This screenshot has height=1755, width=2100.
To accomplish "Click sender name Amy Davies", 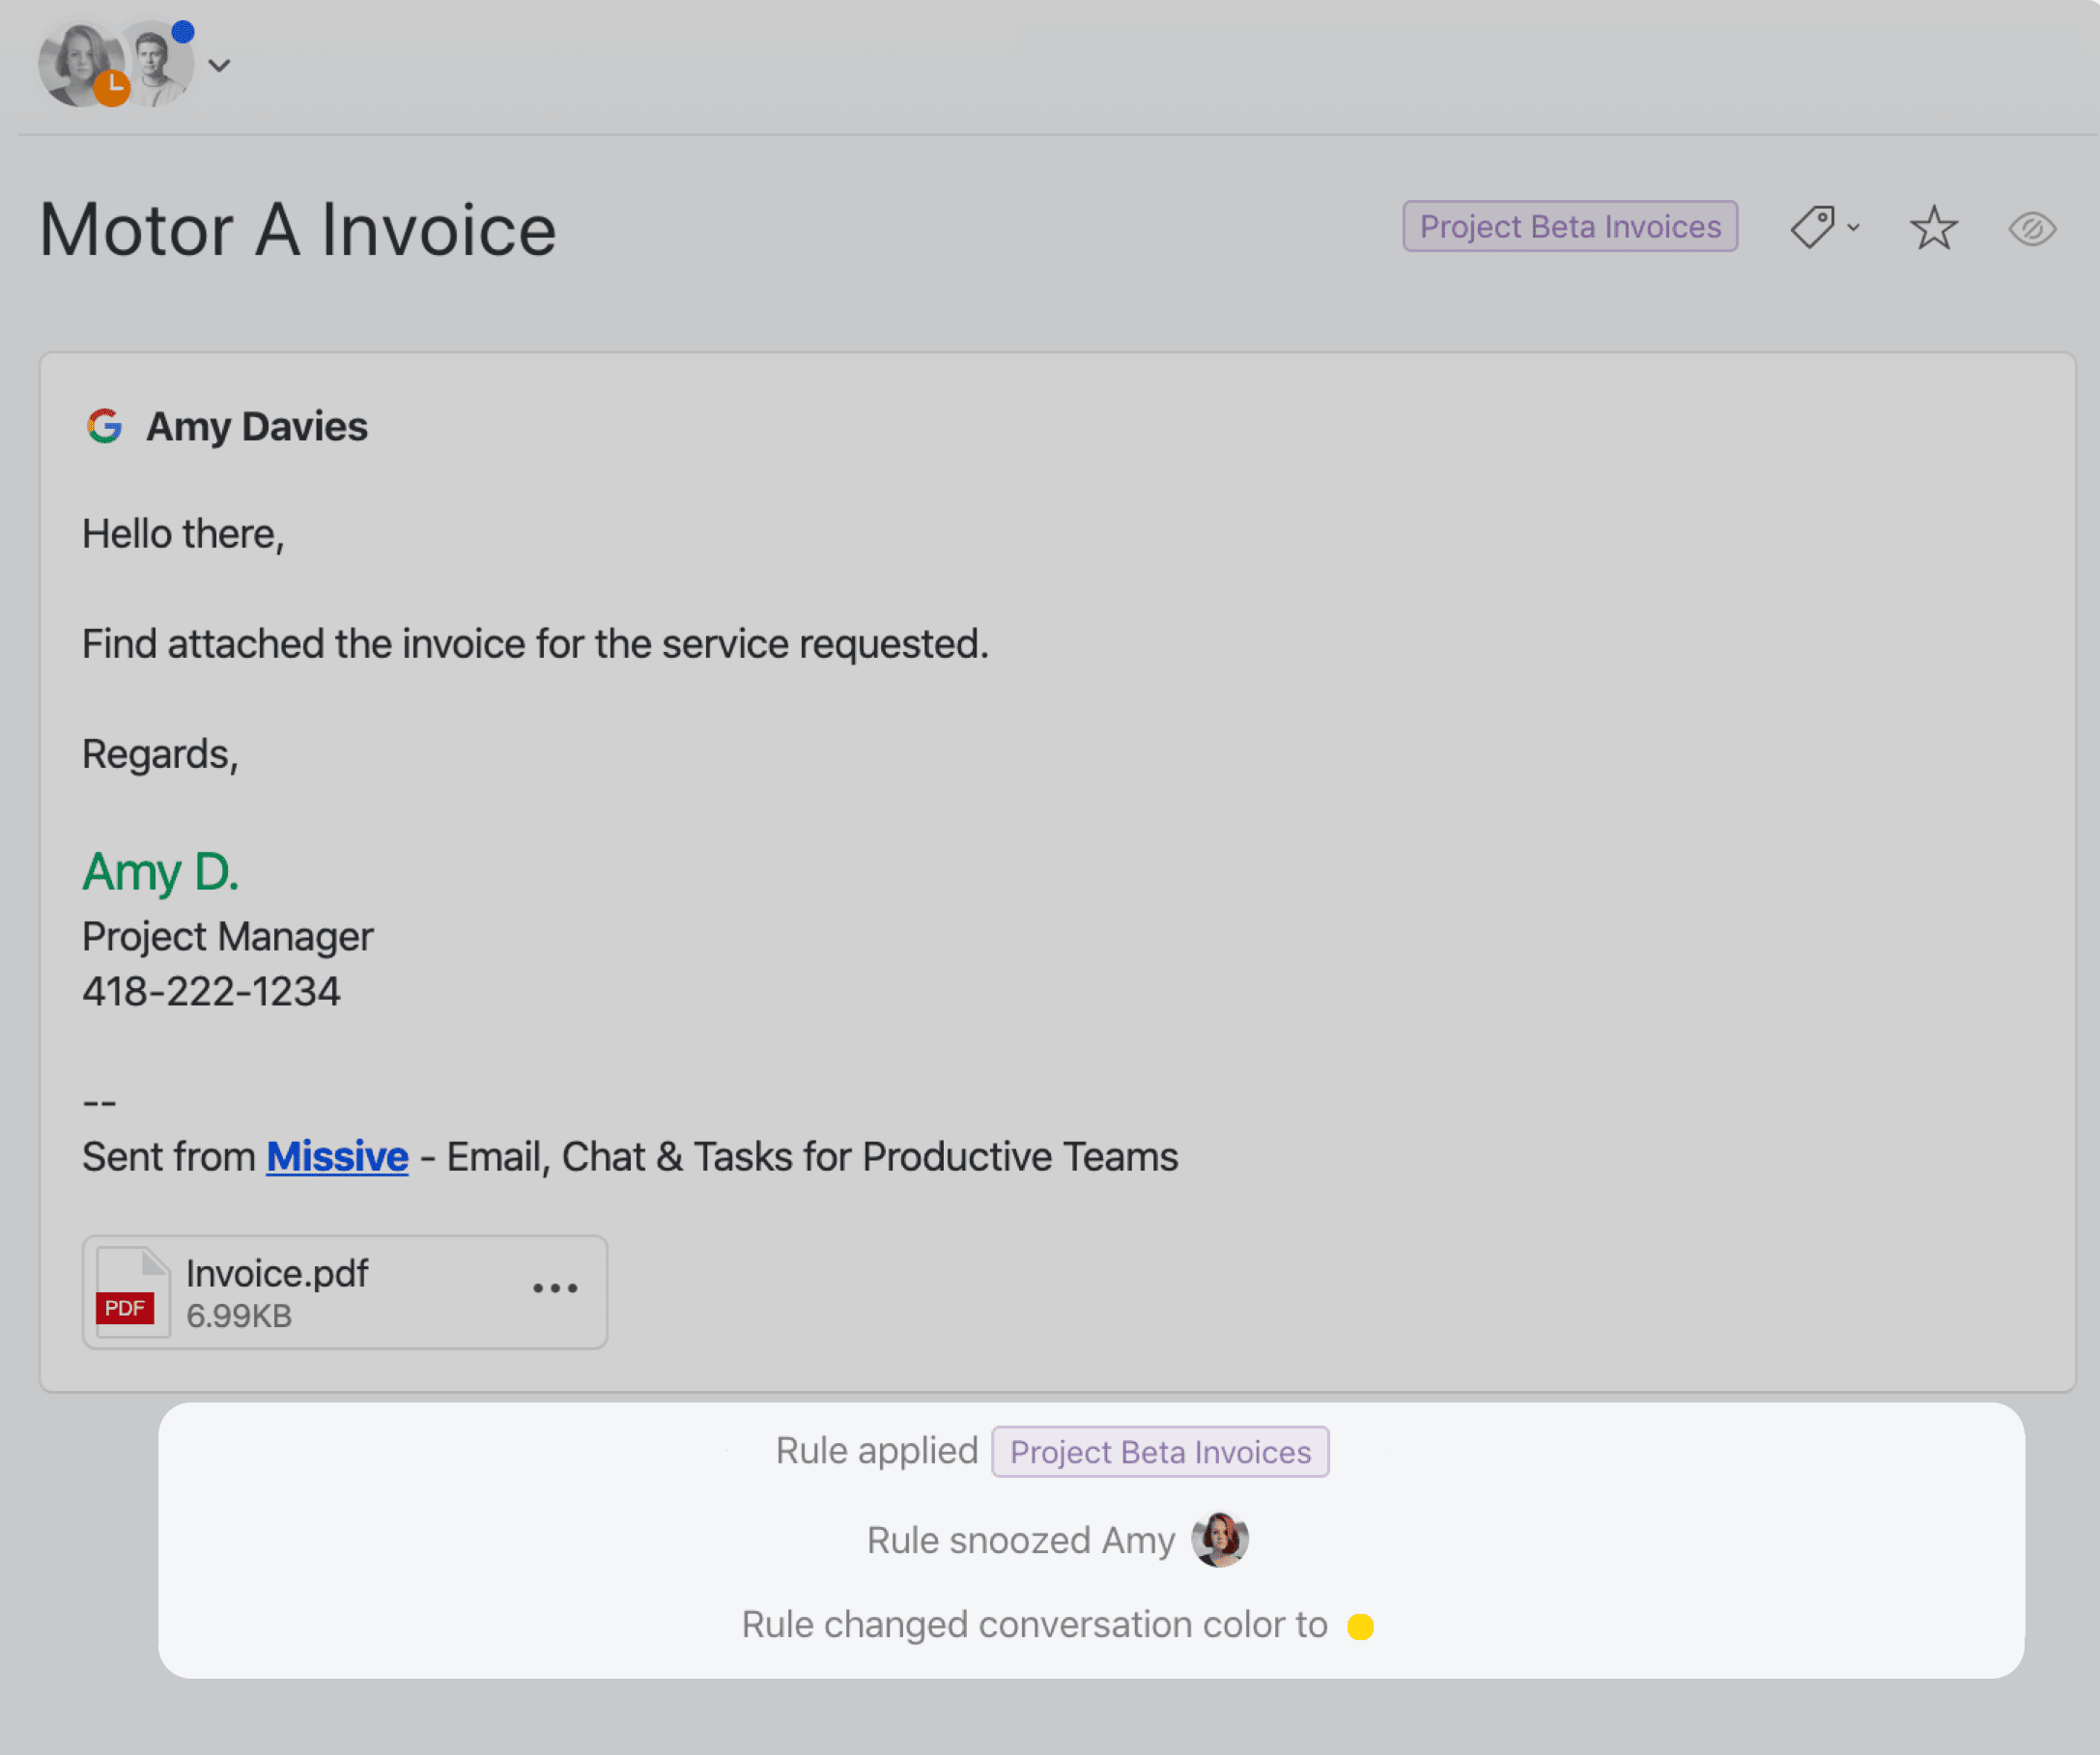I will coord(257,427).
